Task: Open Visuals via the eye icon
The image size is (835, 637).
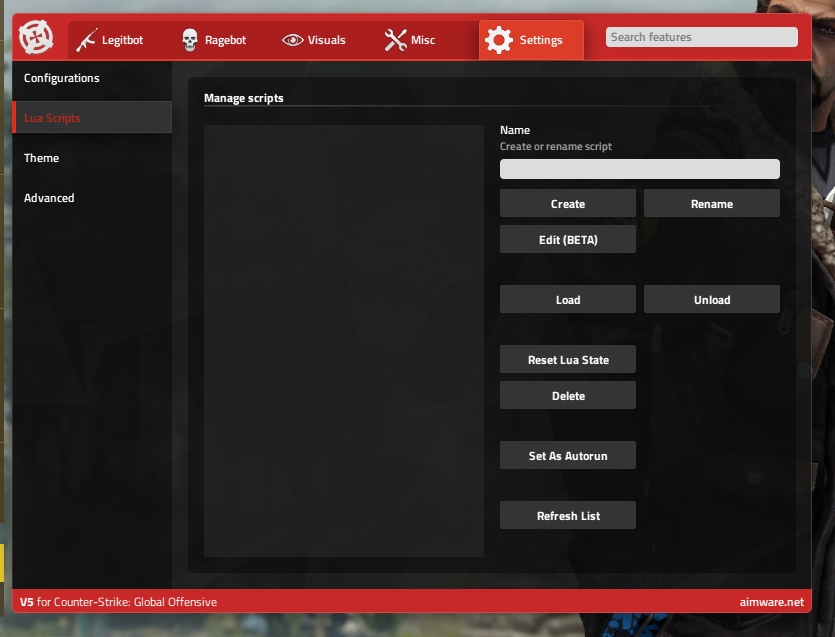Action: [293, 40]
